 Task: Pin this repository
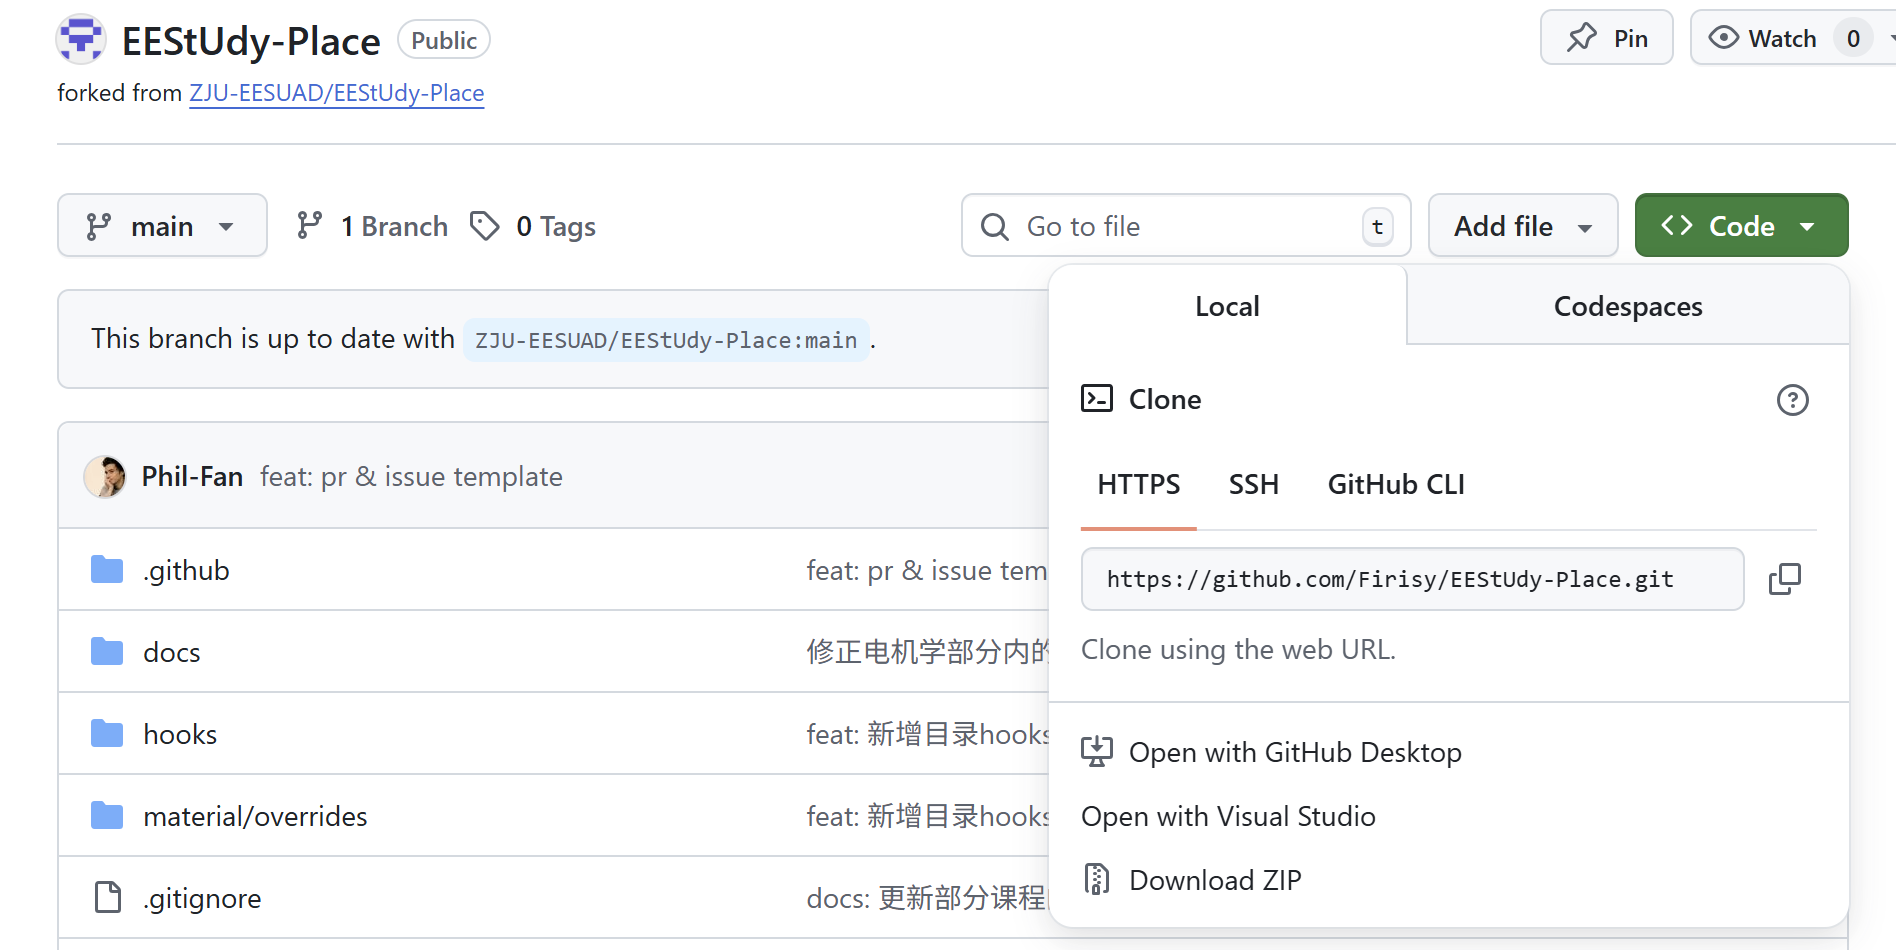(x=1606, y=38)
